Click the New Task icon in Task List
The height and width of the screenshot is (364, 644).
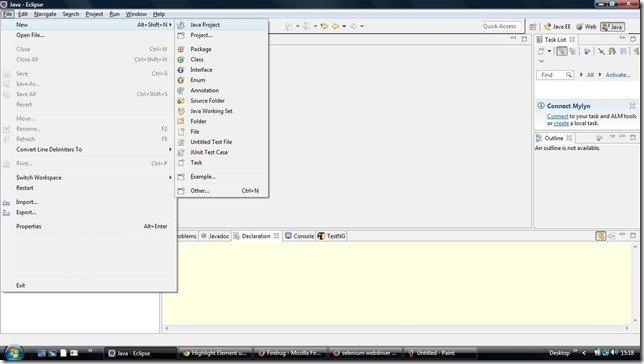(541, 51)
